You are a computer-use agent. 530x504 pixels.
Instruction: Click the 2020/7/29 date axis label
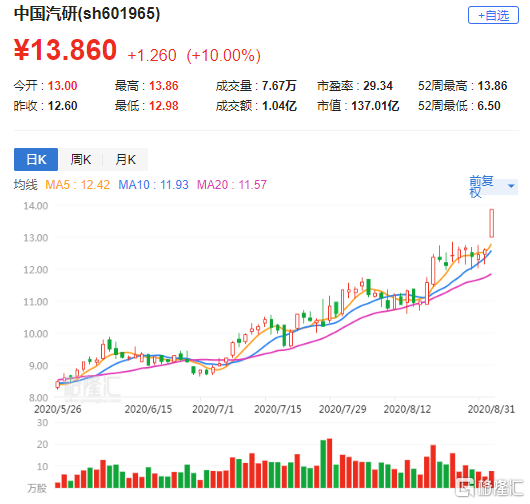tap(342, 409)
